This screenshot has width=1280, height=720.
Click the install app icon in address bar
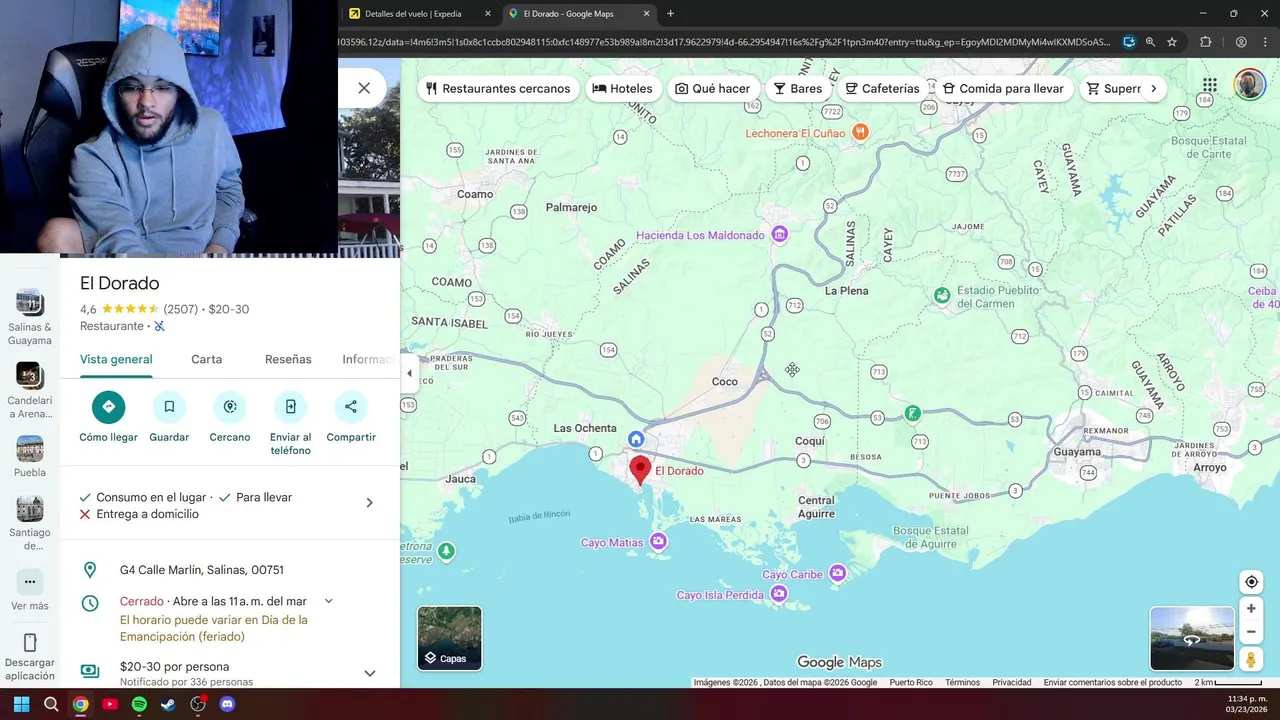click(x=1129, y=42)
